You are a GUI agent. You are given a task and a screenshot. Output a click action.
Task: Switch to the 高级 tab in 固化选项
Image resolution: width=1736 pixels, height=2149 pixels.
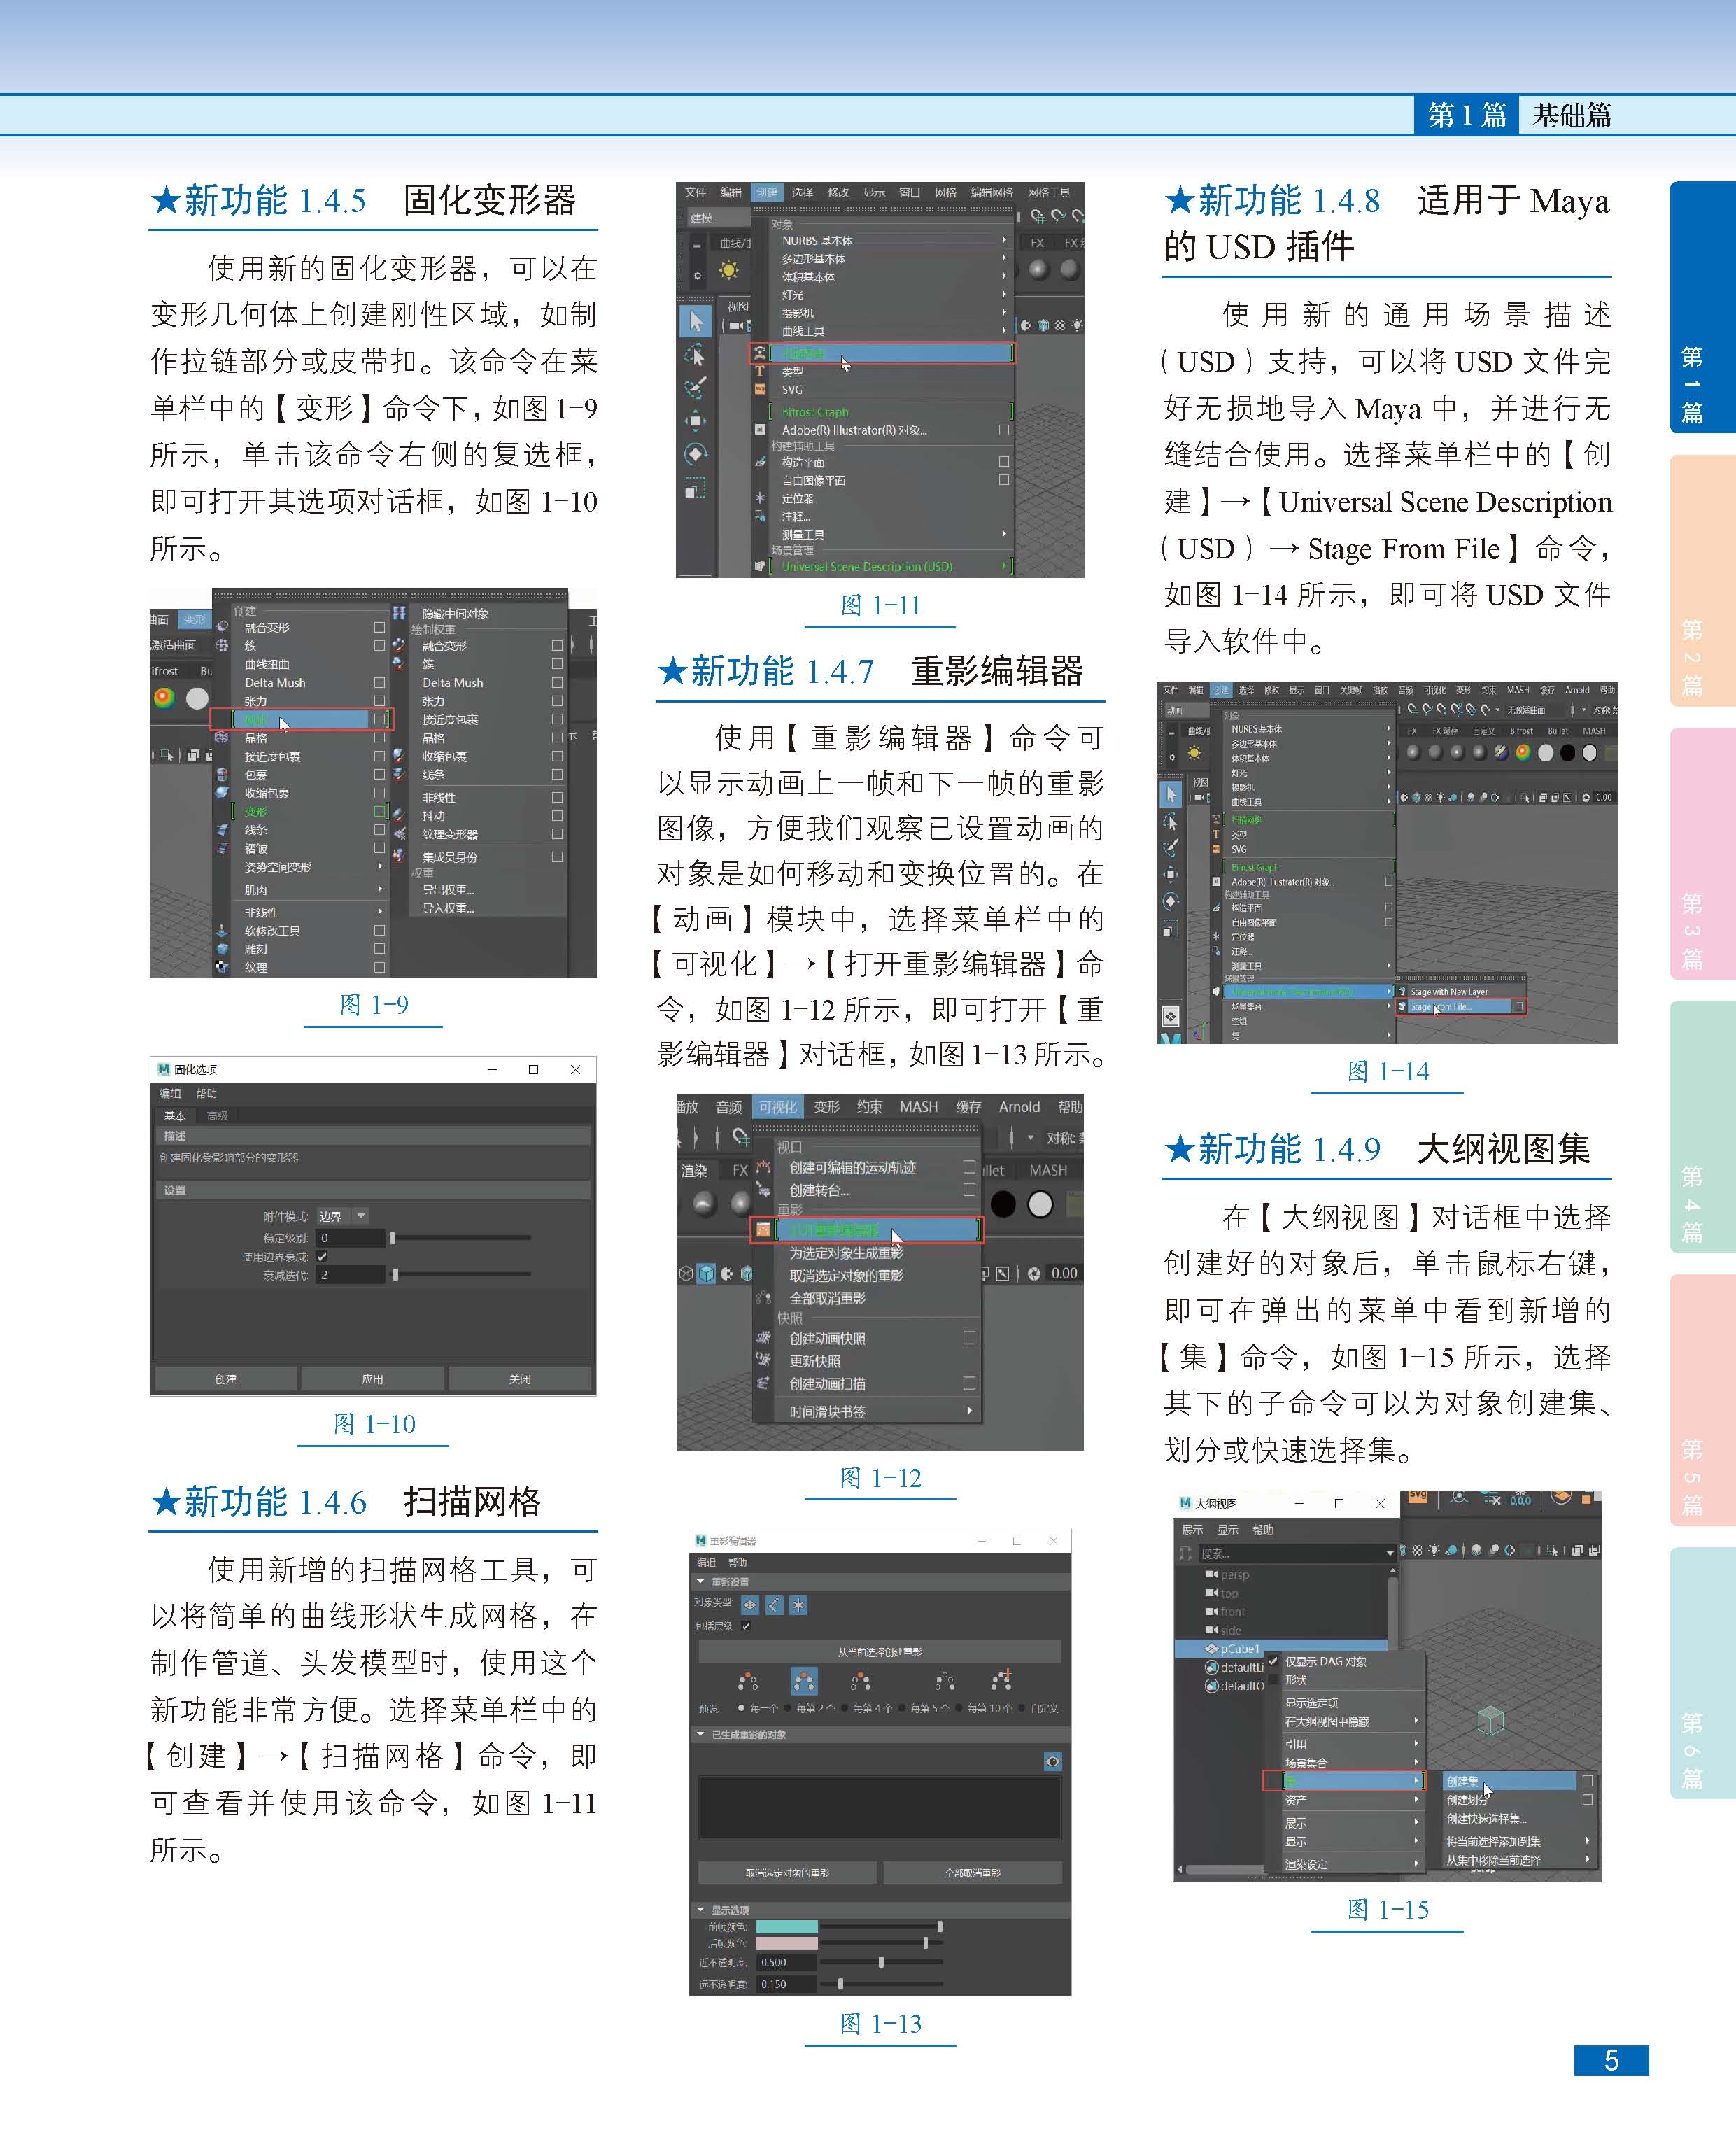pos(217,1116)
